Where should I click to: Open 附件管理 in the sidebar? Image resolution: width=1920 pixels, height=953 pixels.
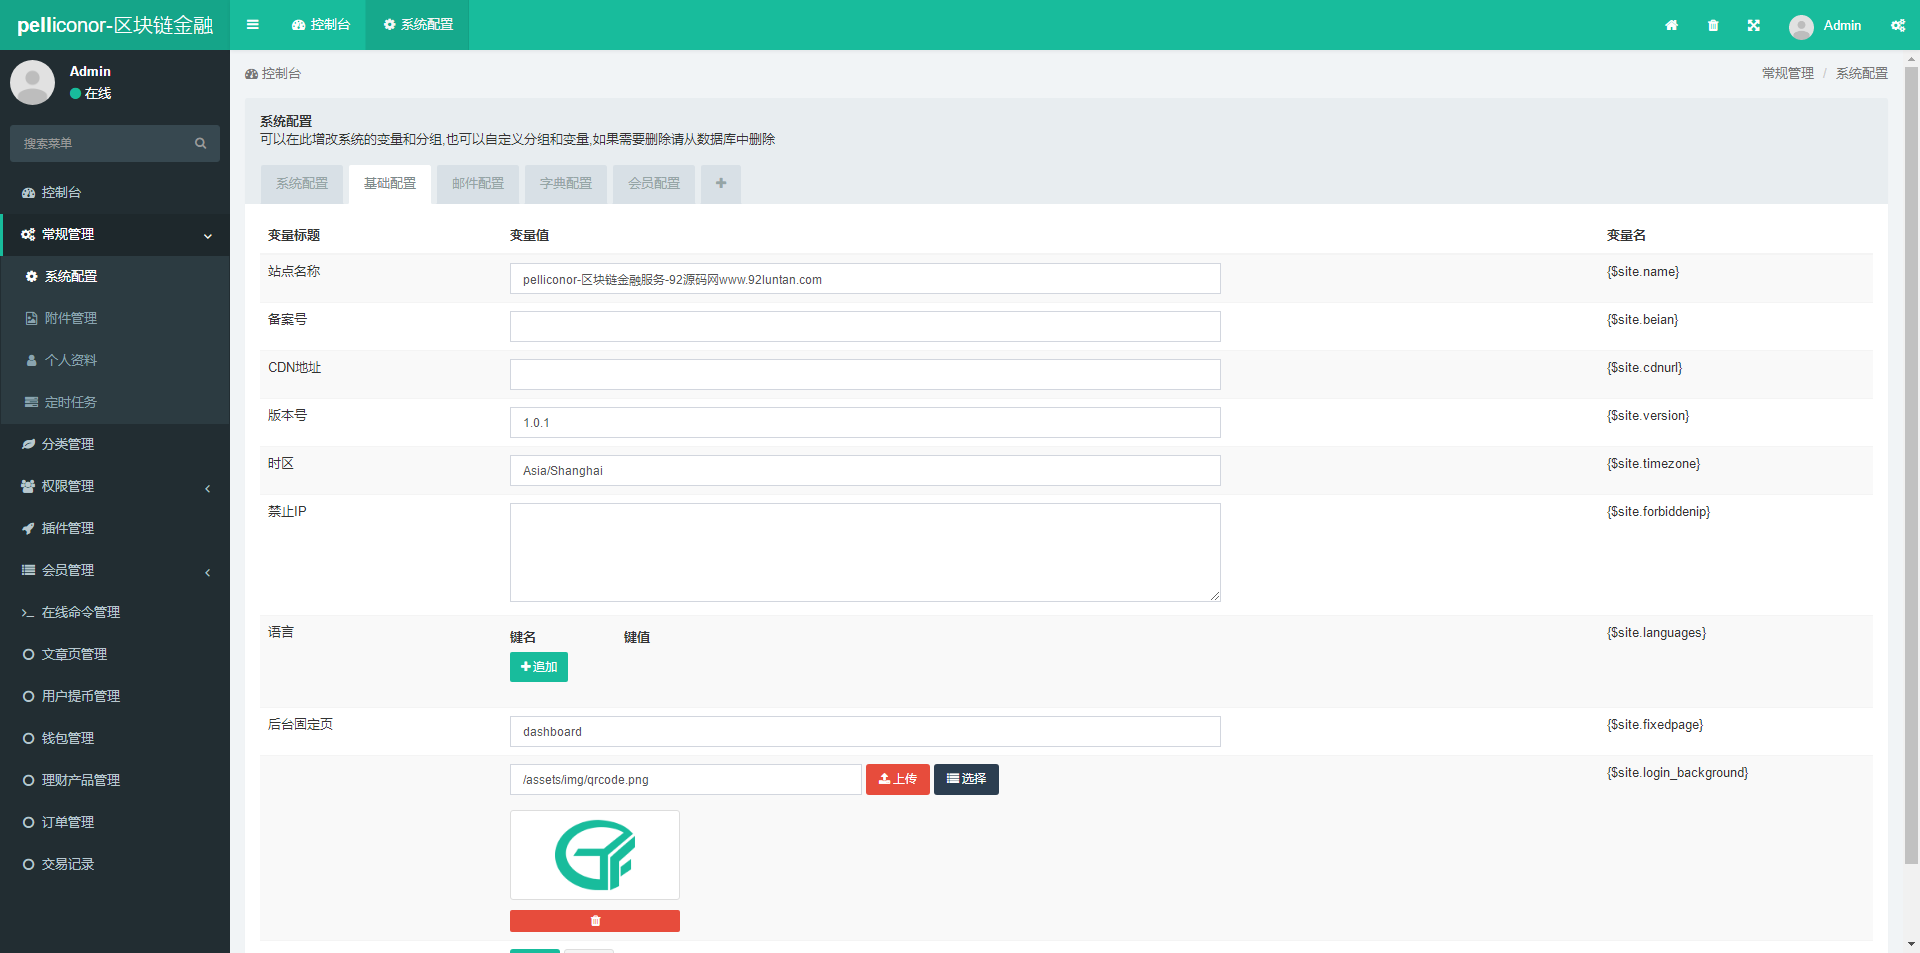point(115,318)
